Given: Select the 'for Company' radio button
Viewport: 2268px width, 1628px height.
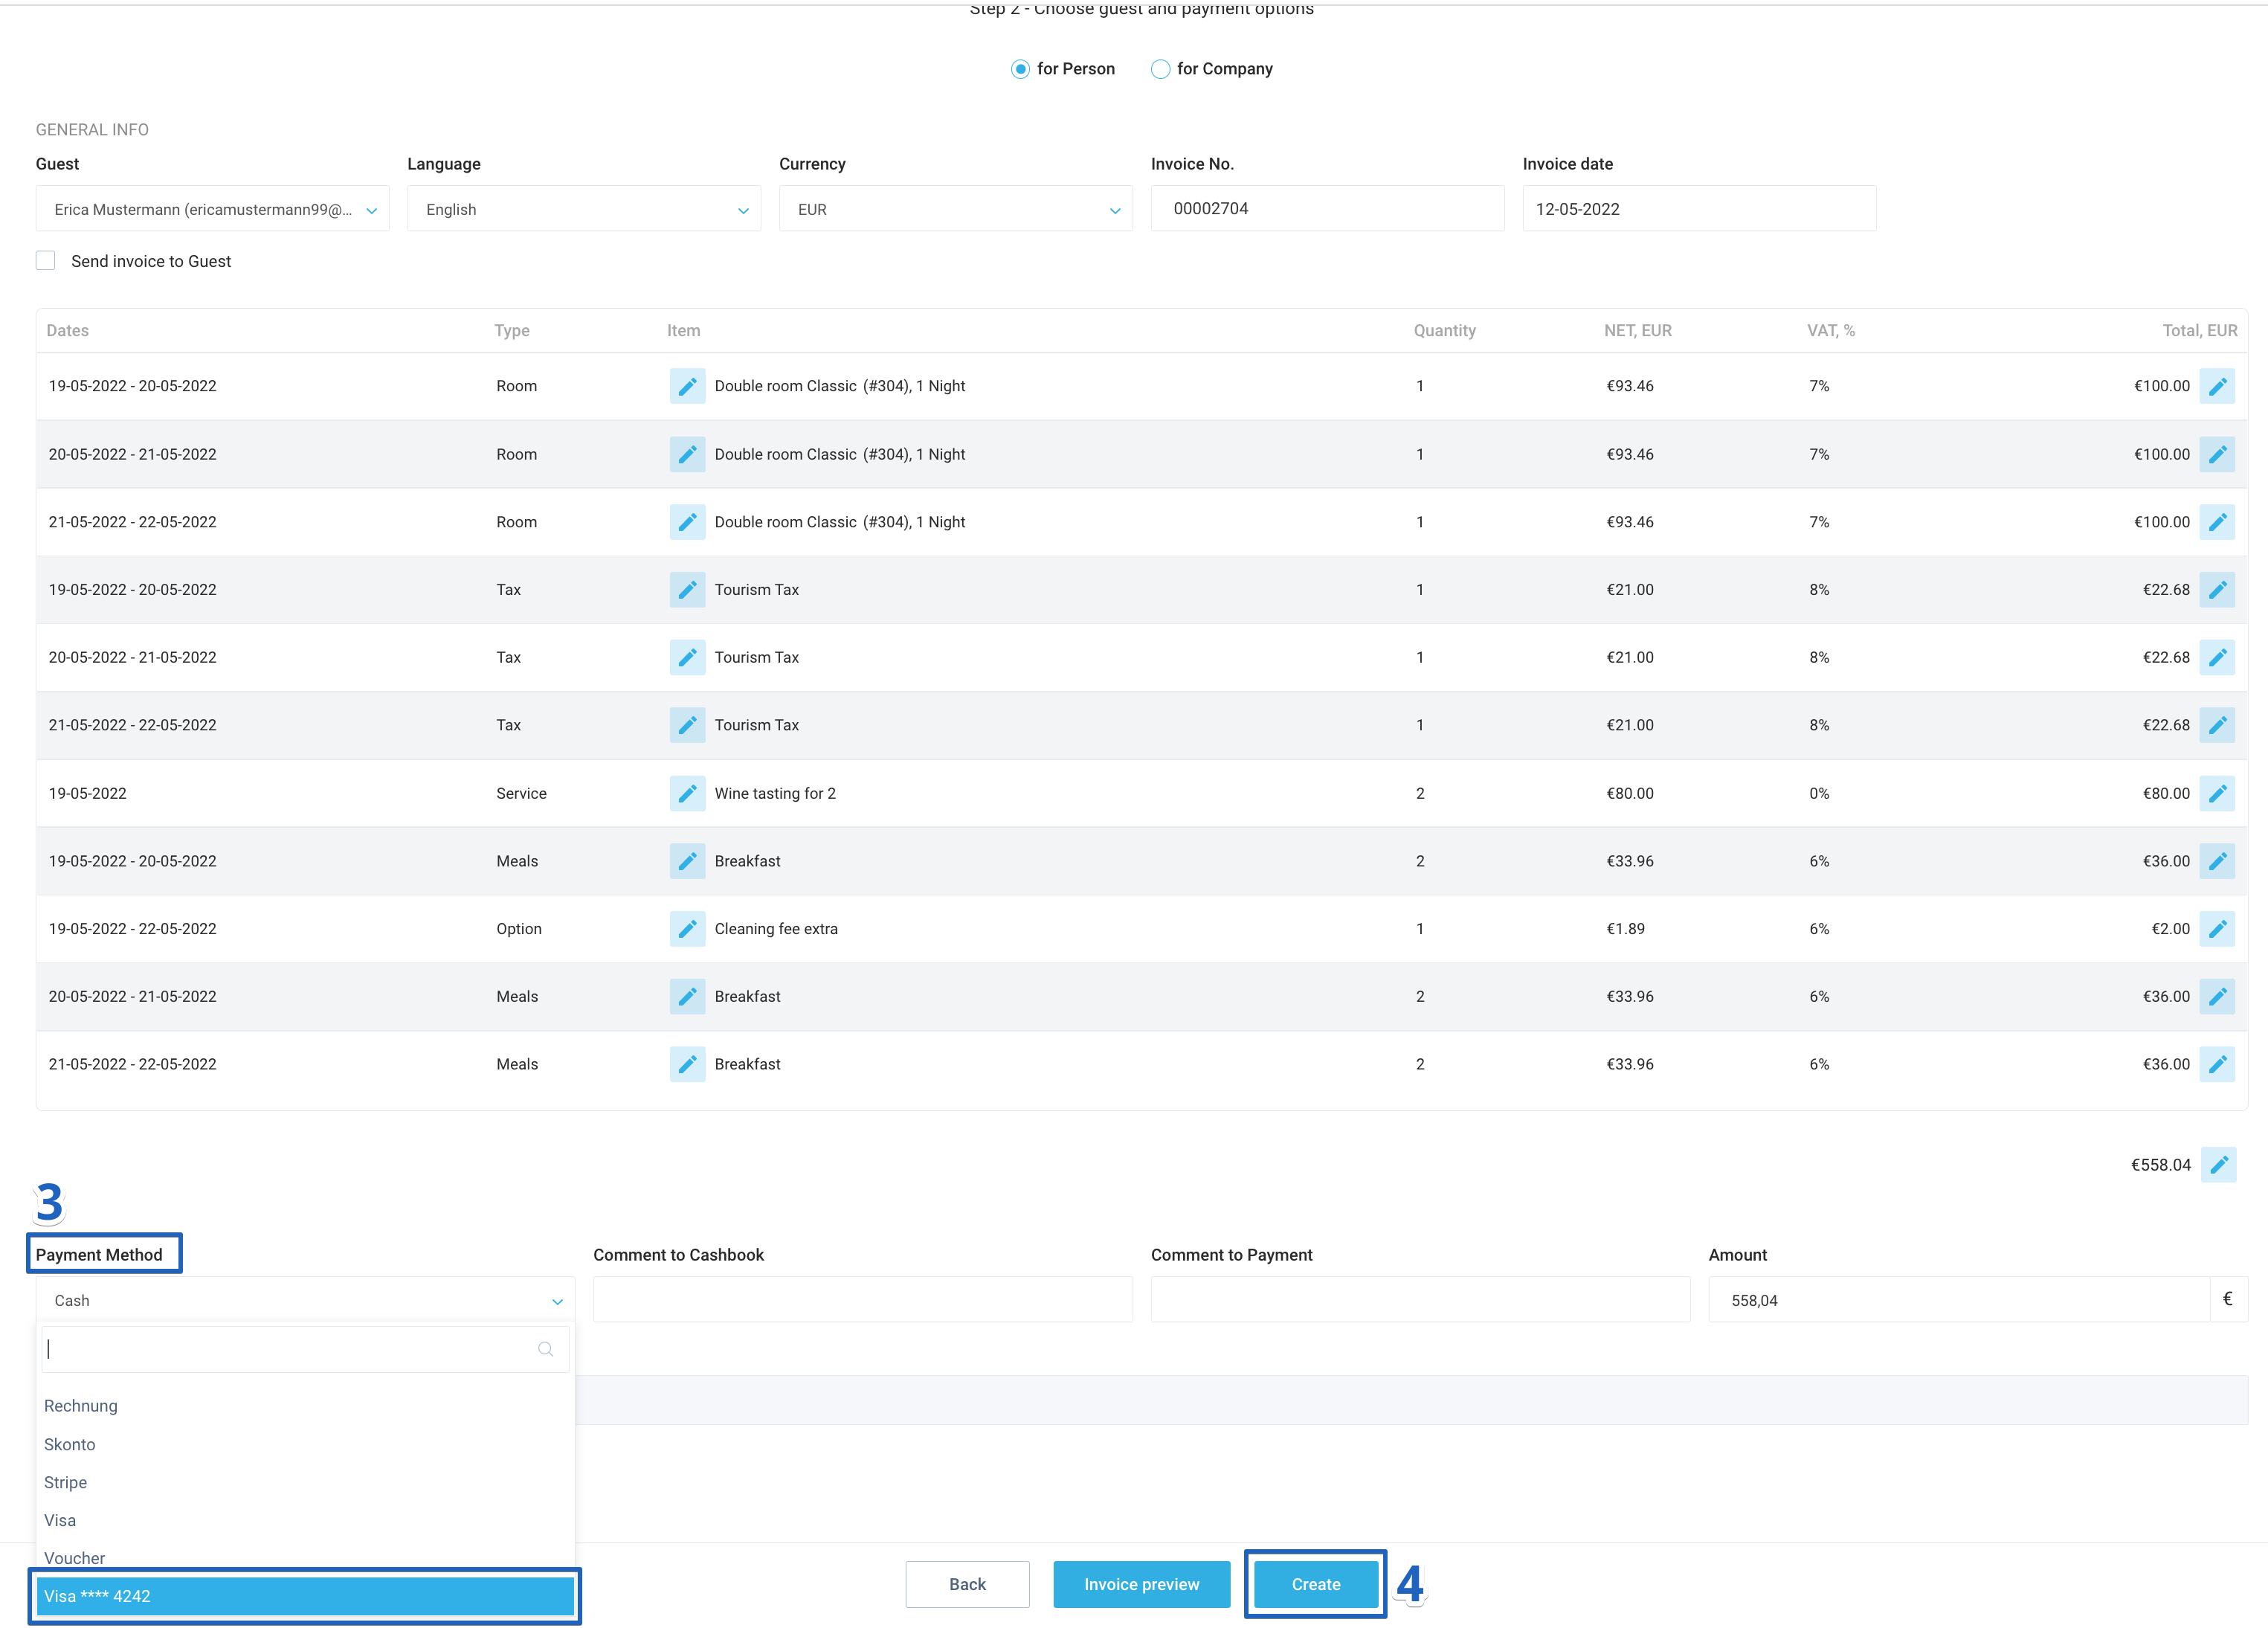Looking at the screenshot, I should click(1160, 69).
